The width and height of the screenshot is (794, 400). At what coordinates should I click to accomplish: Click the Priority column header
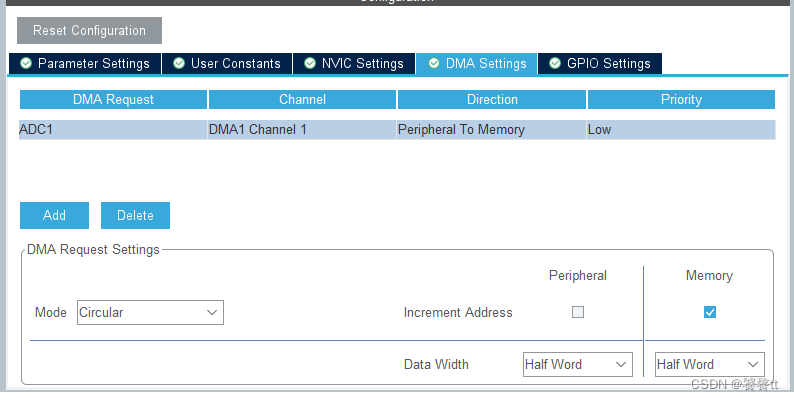(x=681, y=100)
